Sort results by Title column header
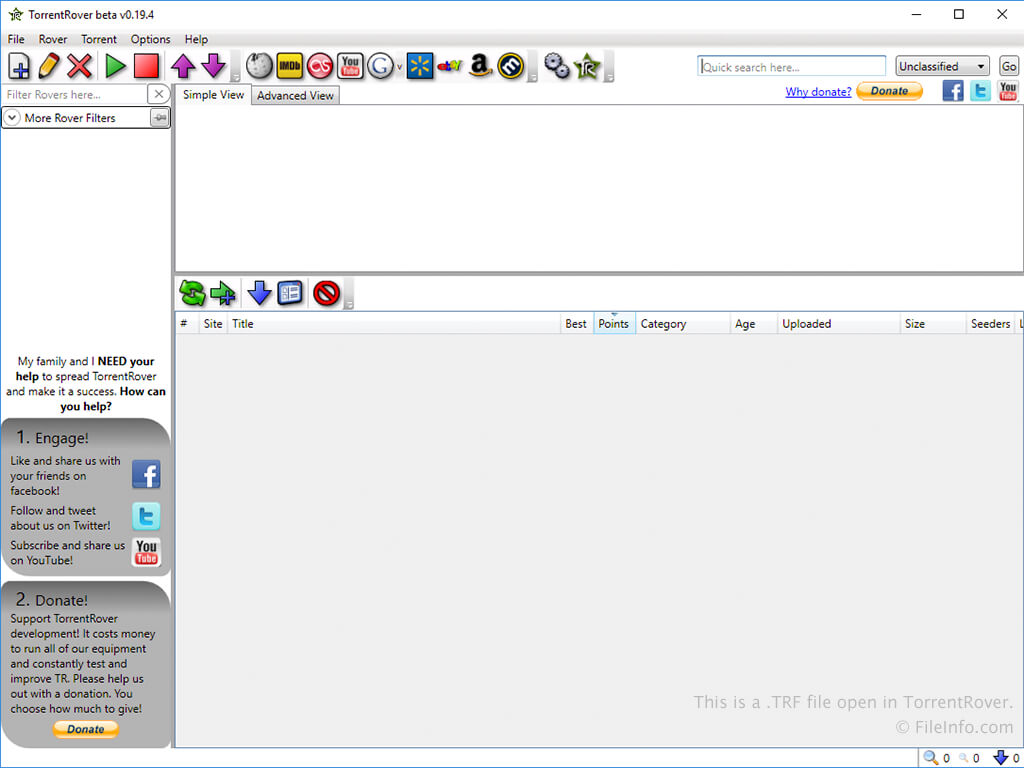The image size is (1024, 768). [394, 323]
